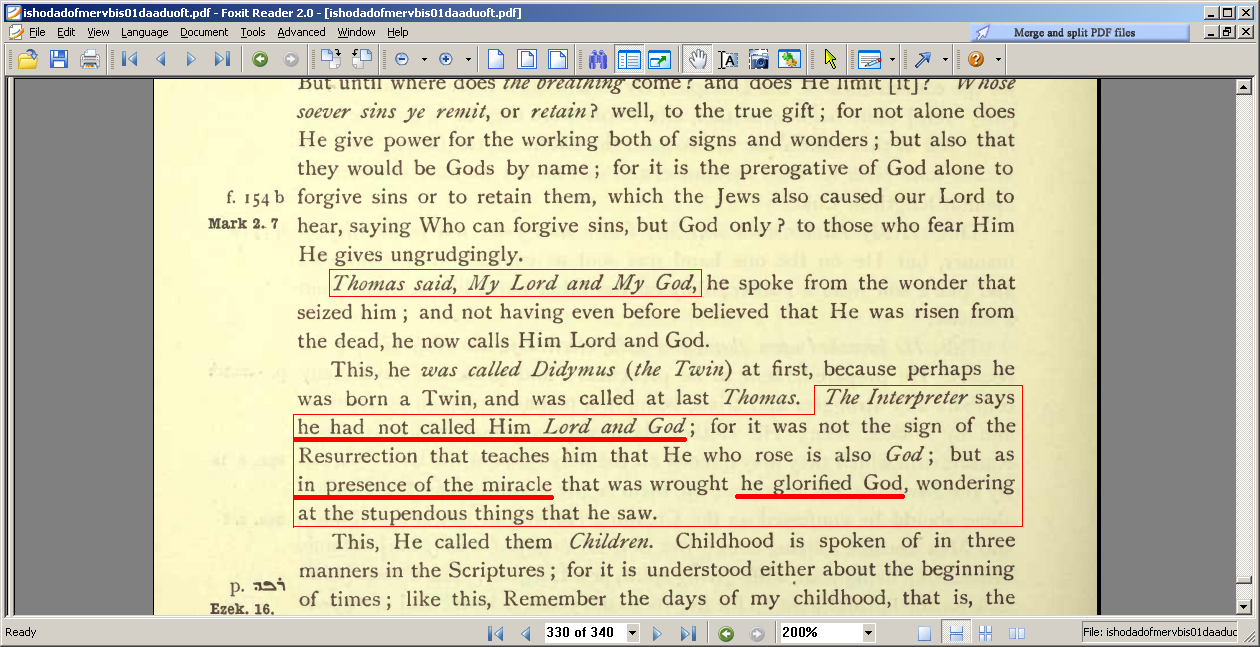
Task: Expand the Zoom Out tool dropdown arrow
Action: click(424, 59)
